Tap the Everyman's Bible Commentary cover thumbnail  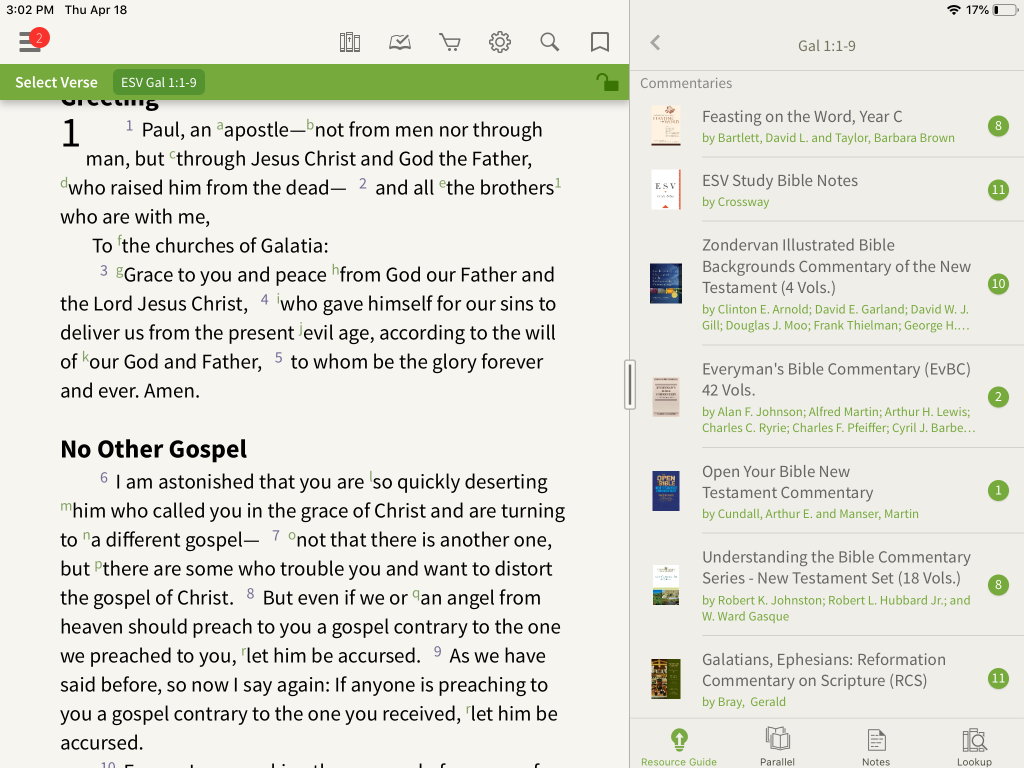click(665, 396)
